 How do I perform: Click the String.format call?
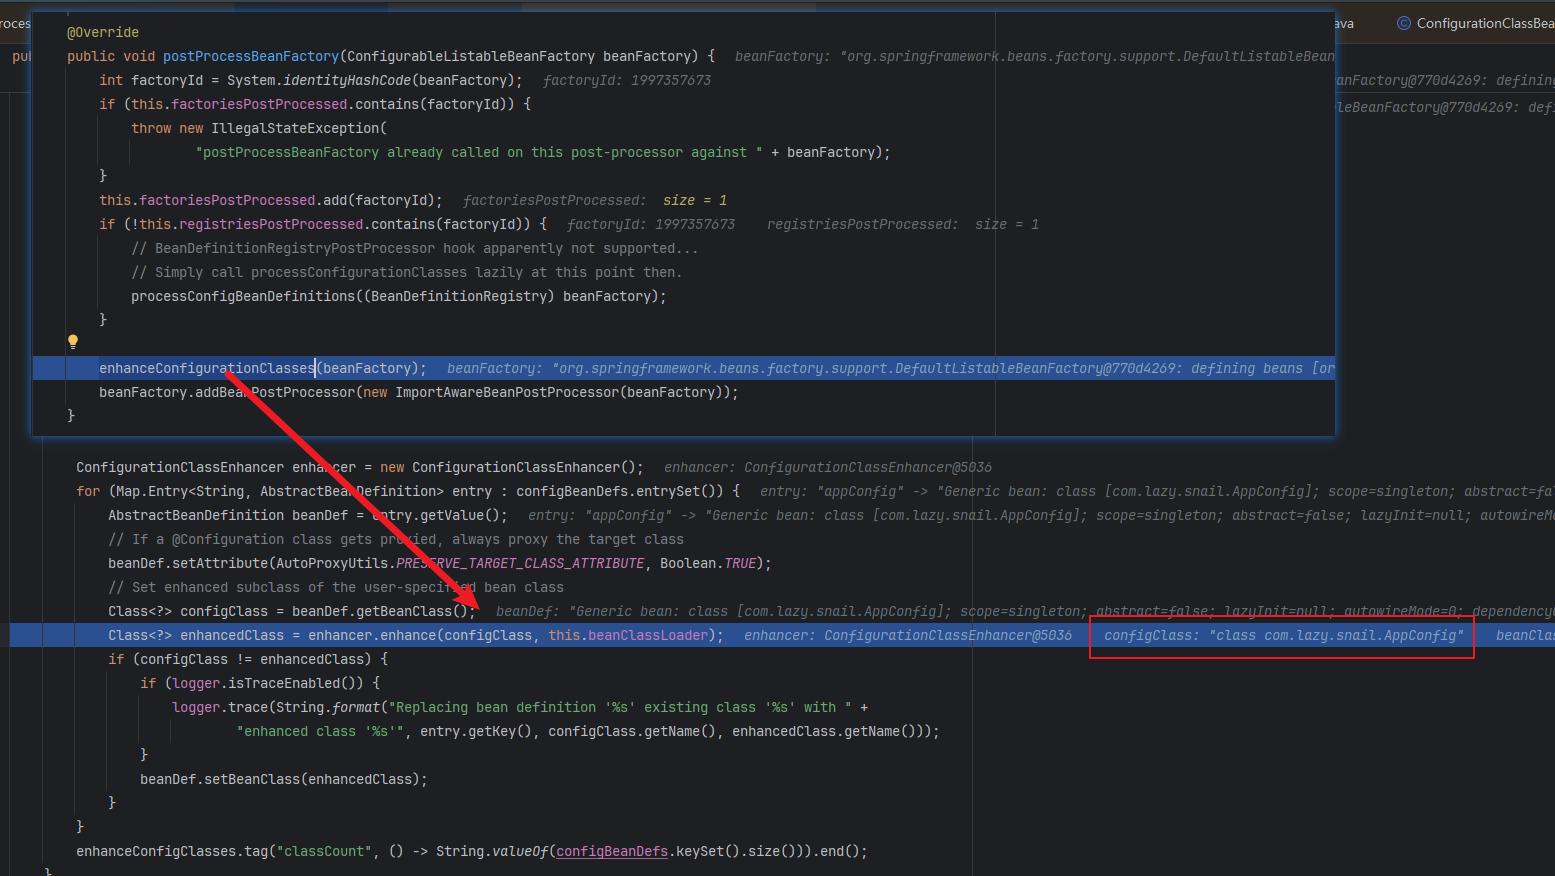click(x=332, y=707)
